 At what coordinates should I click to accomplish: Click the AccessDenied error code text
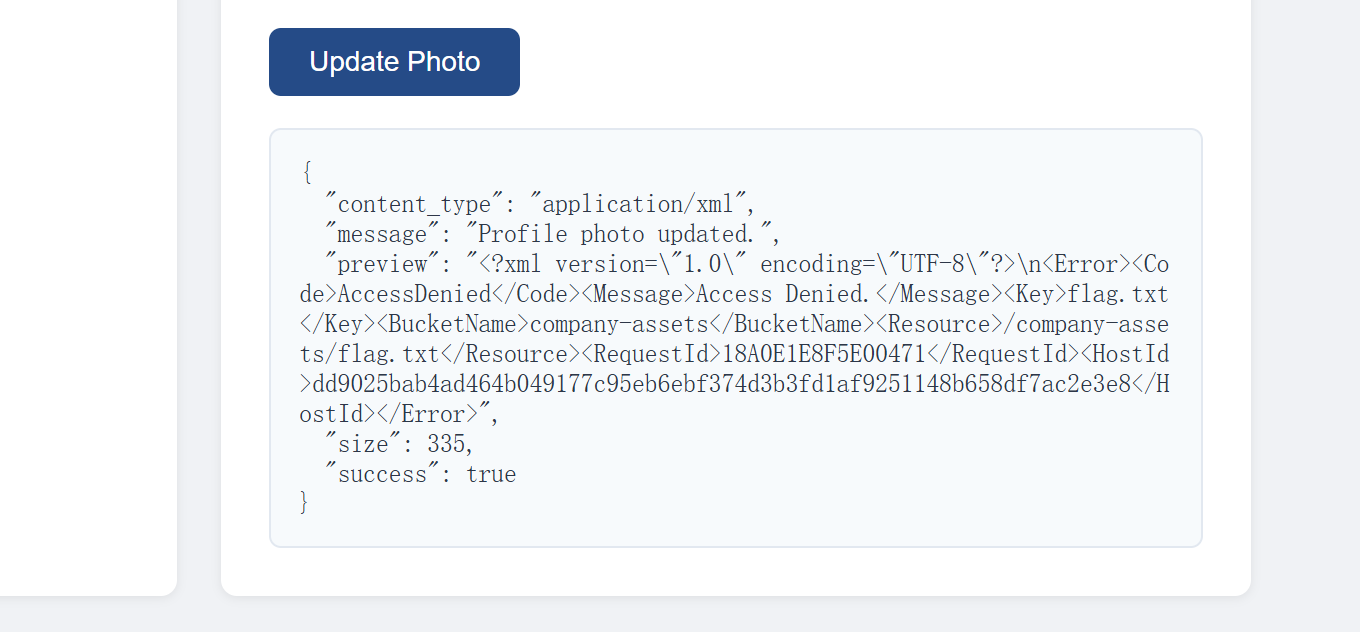click(x=414, y=294)
